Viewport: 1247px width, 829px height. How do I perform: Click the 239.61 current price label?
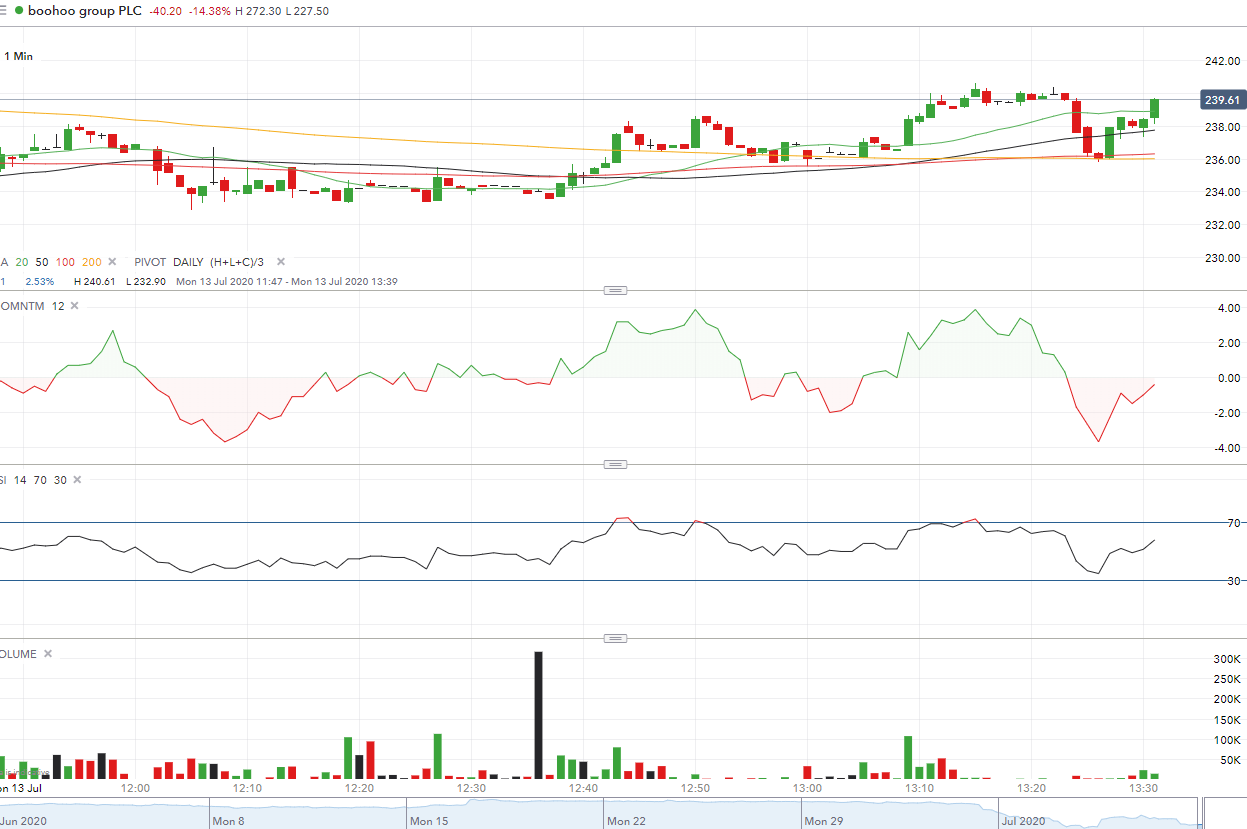coord(1222,100)
